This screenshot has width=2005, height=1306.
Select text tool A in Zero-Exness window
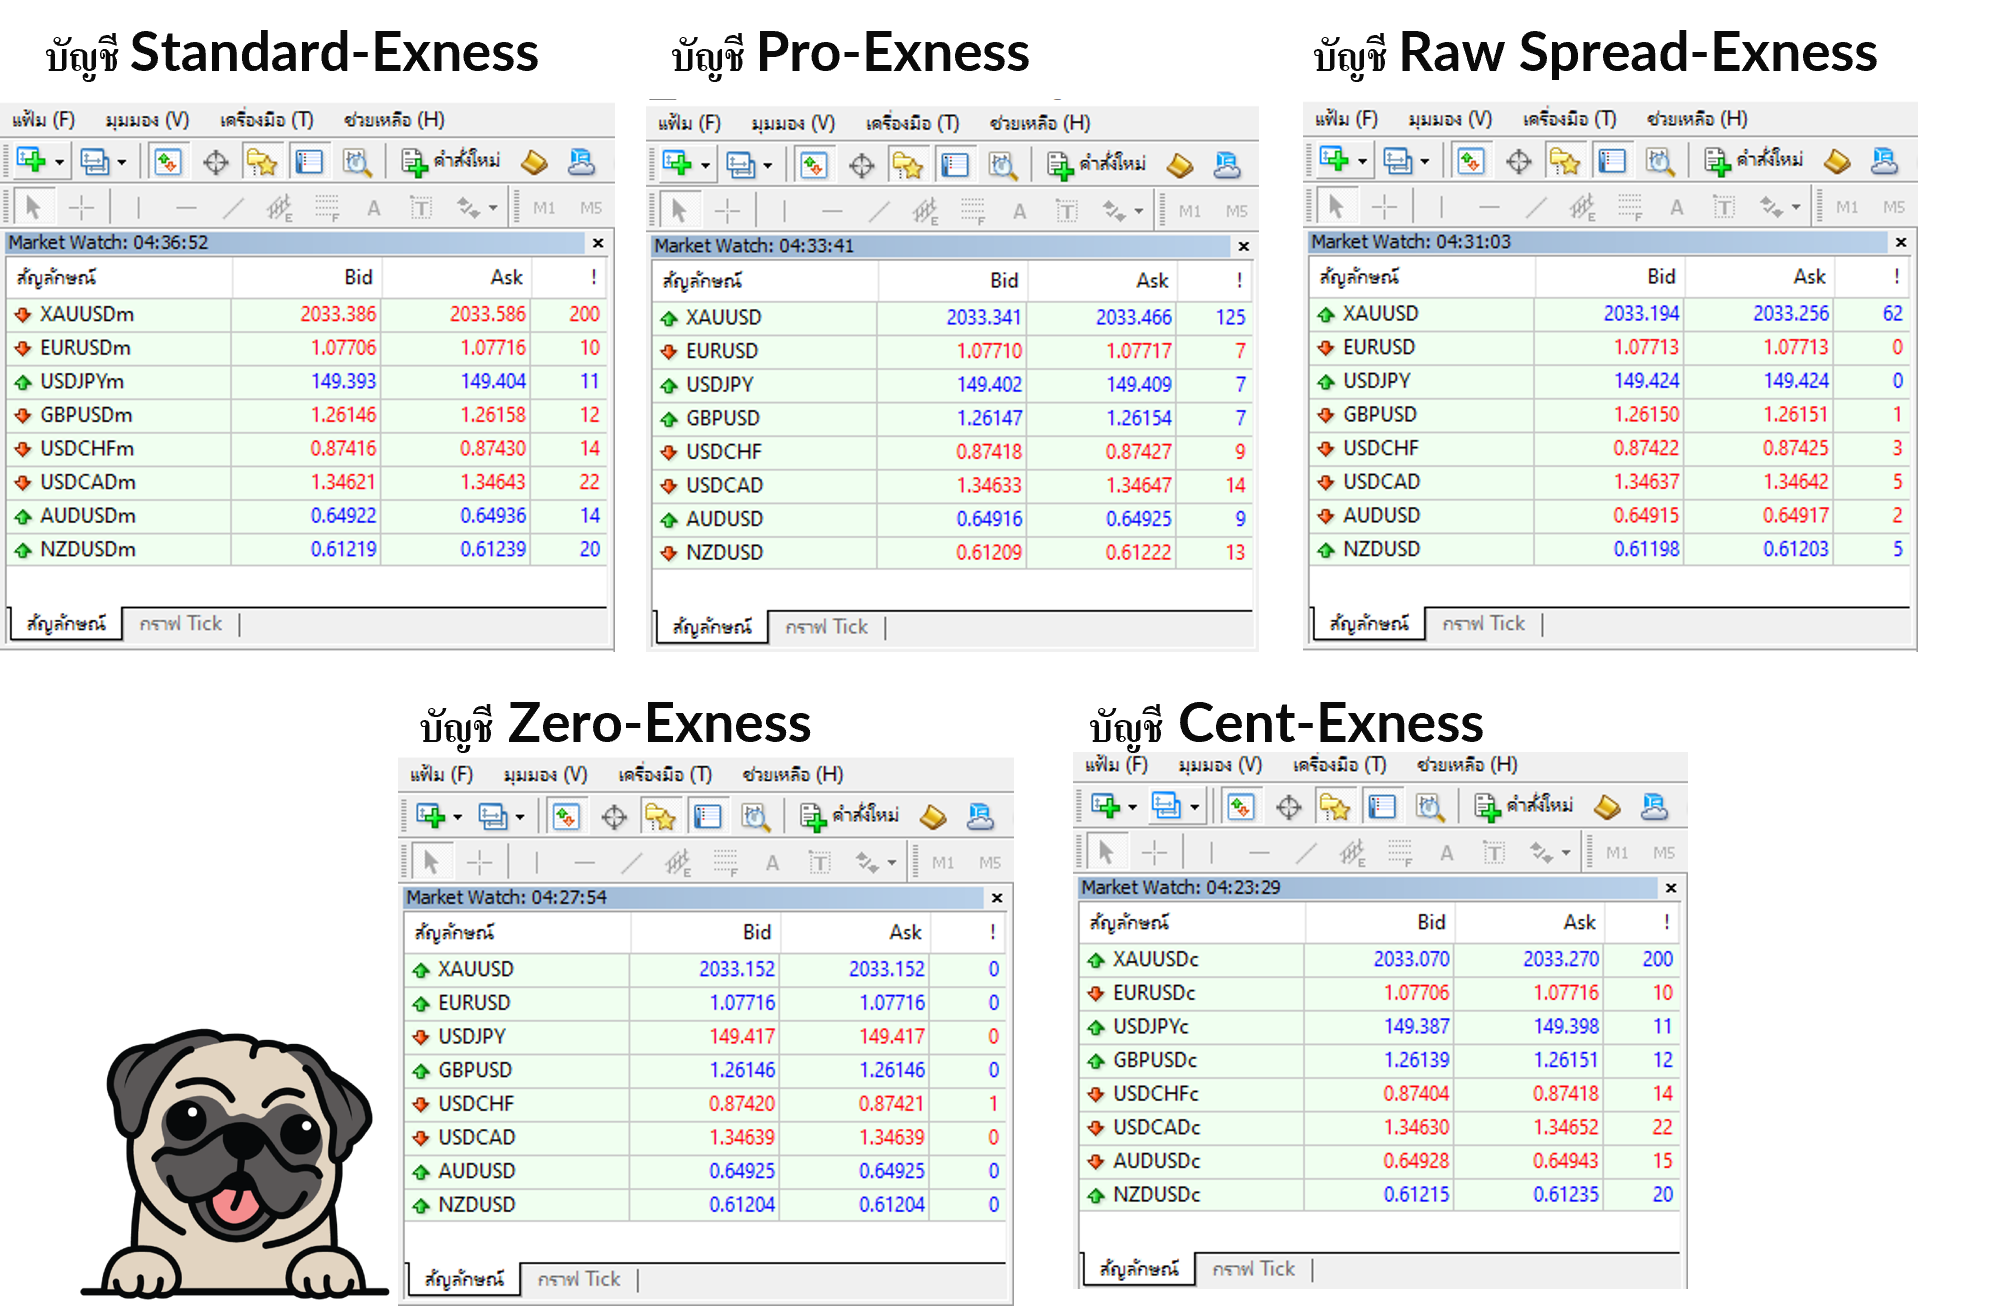tap(772, 862)
